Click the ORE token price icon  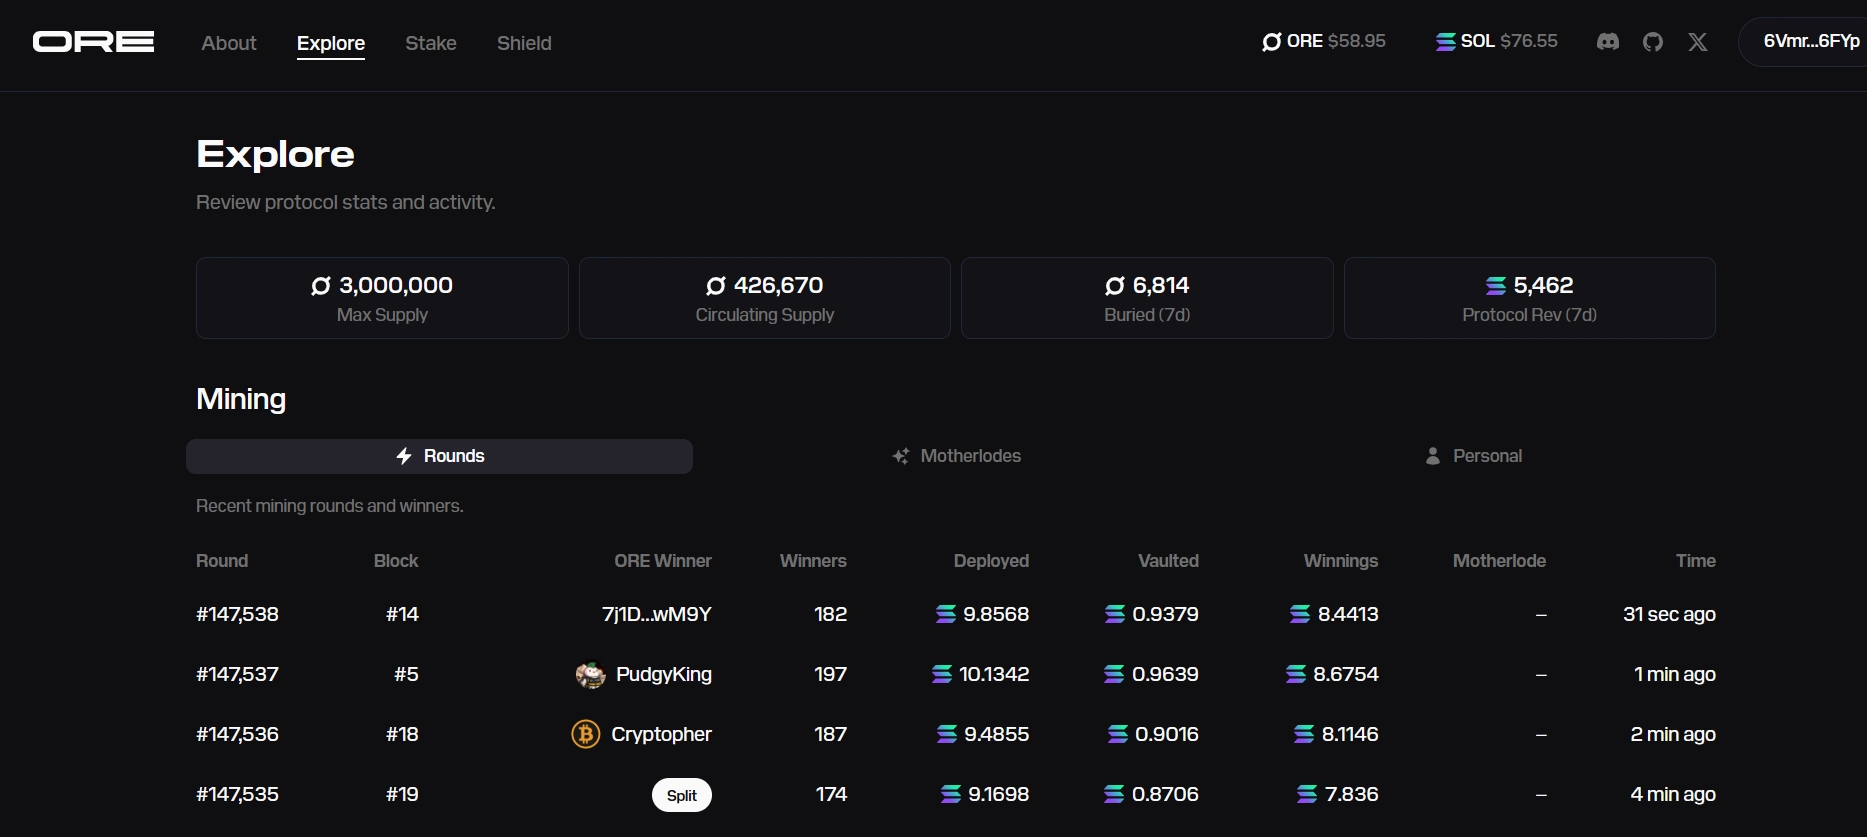[x=1271, y=42]
